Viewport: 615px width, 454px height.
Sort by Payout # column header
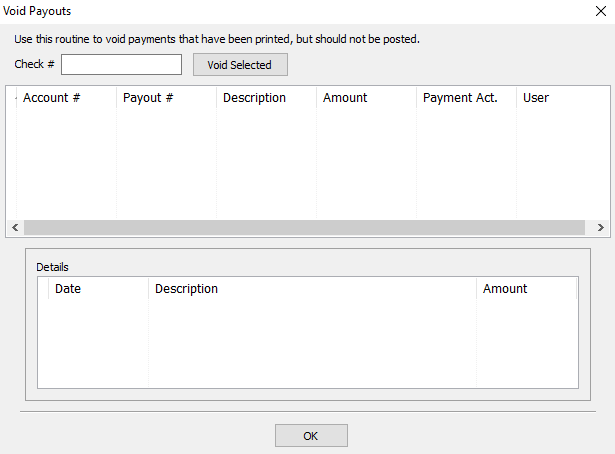(x=166, y=98)
